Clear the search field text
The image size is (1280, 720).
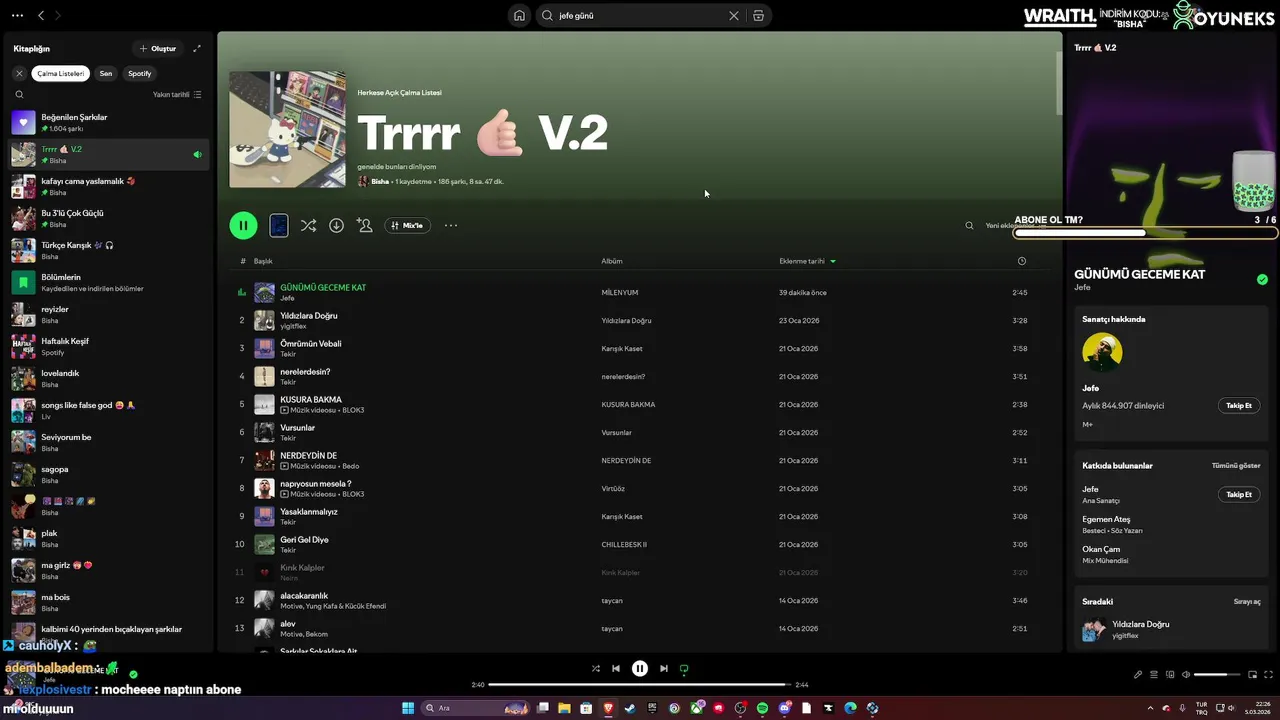[734, 16]
